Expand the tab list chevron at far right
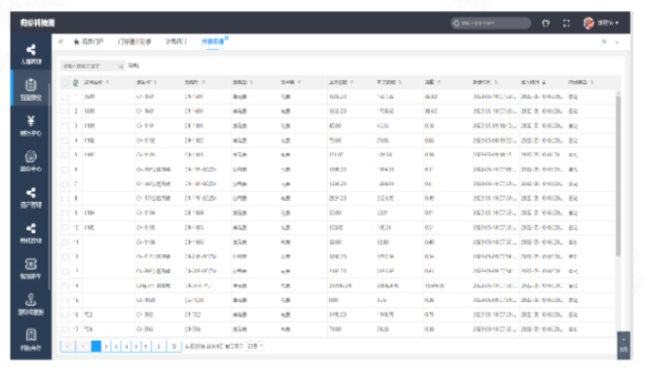Screen dimensions: 645x372 617,42
